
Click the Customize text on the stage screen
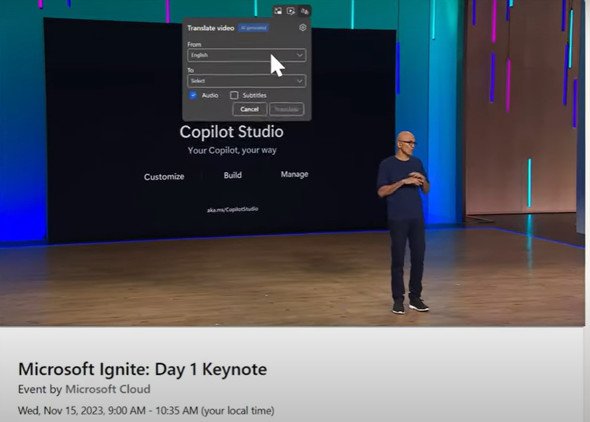[164, 176]
